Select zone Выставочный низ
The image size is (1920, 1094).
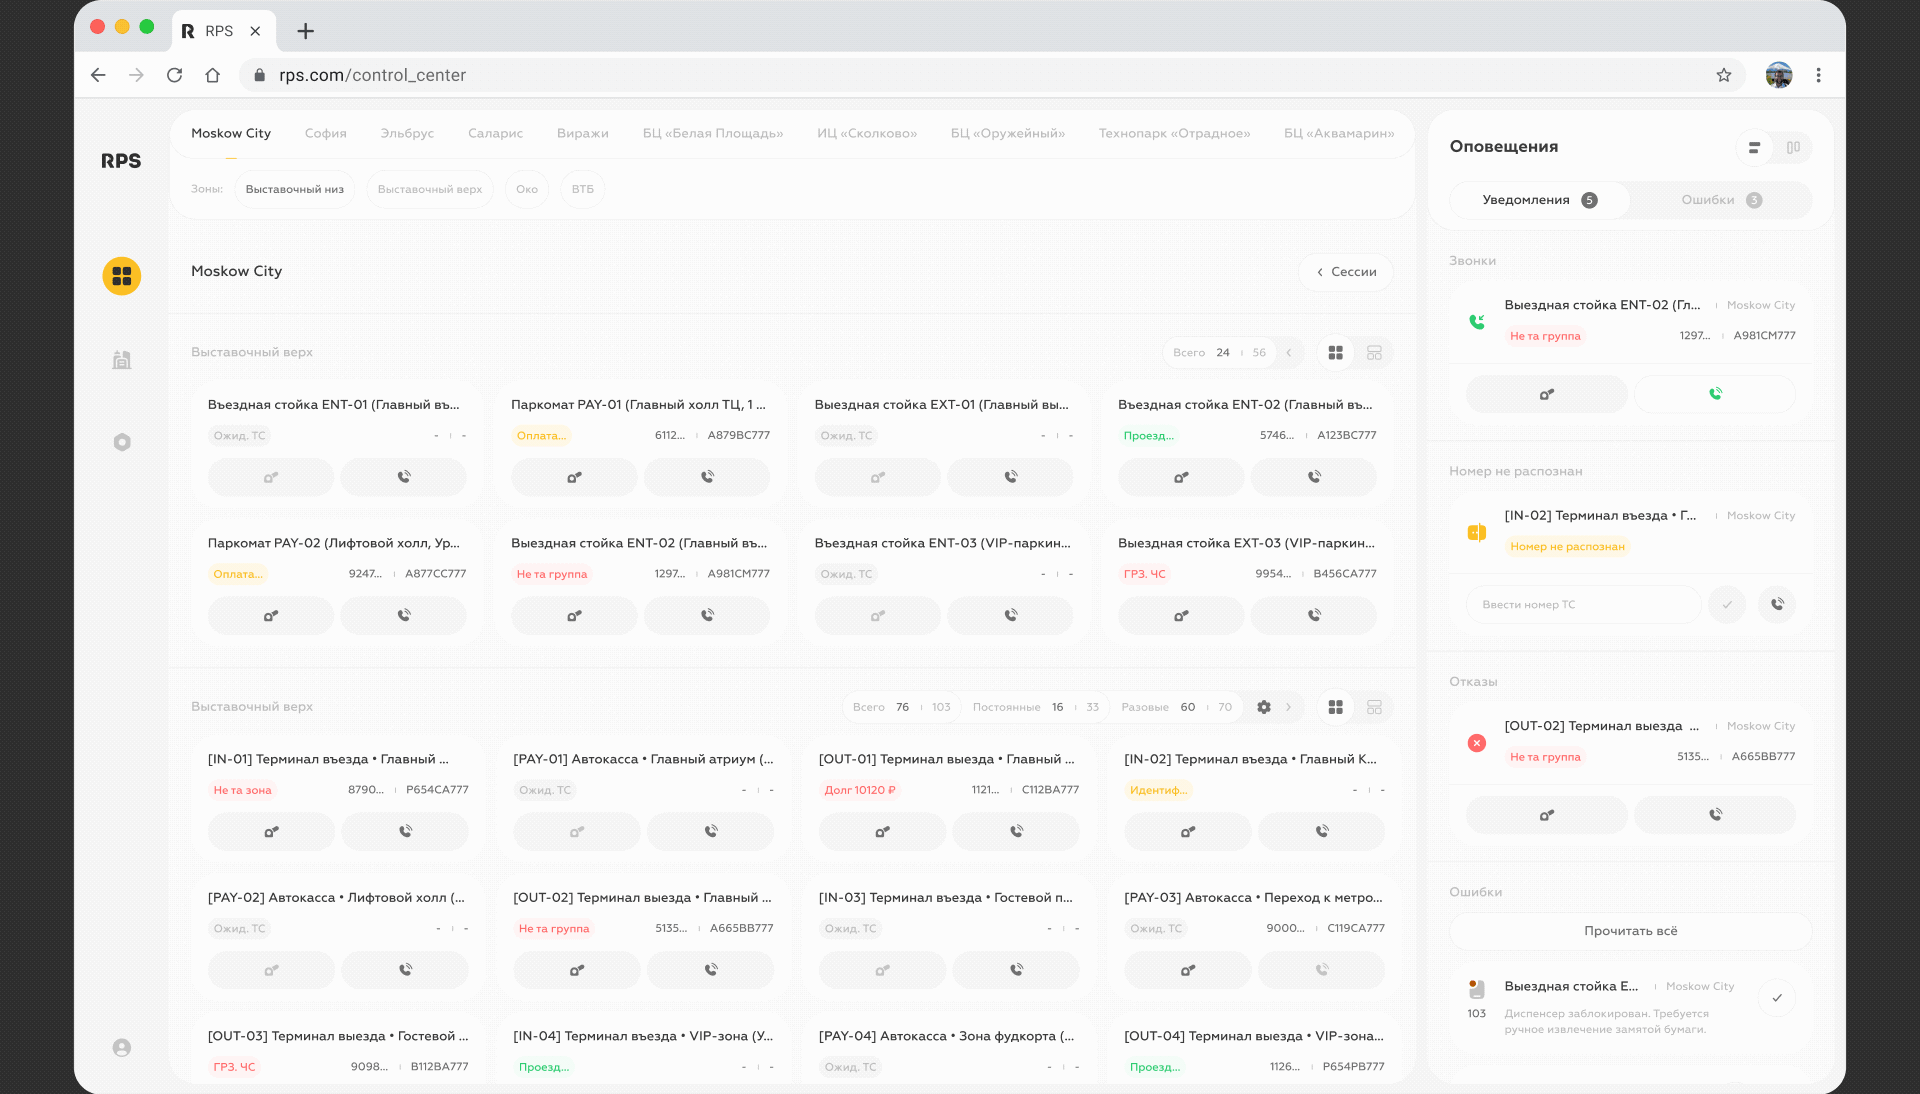295,189
